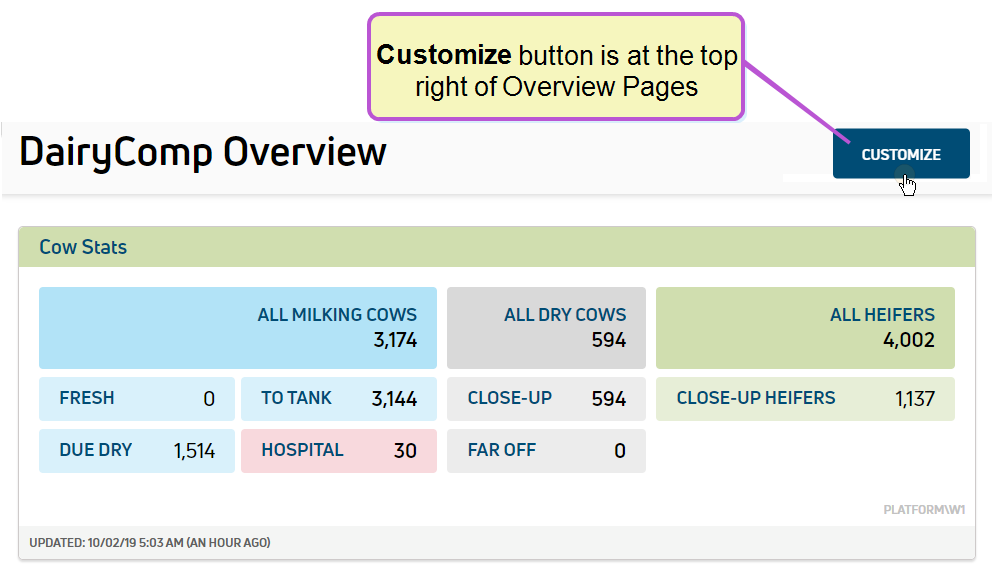Open the ALL DRY COWS tile
Screen dimensions: 992x577
(546, 328)
